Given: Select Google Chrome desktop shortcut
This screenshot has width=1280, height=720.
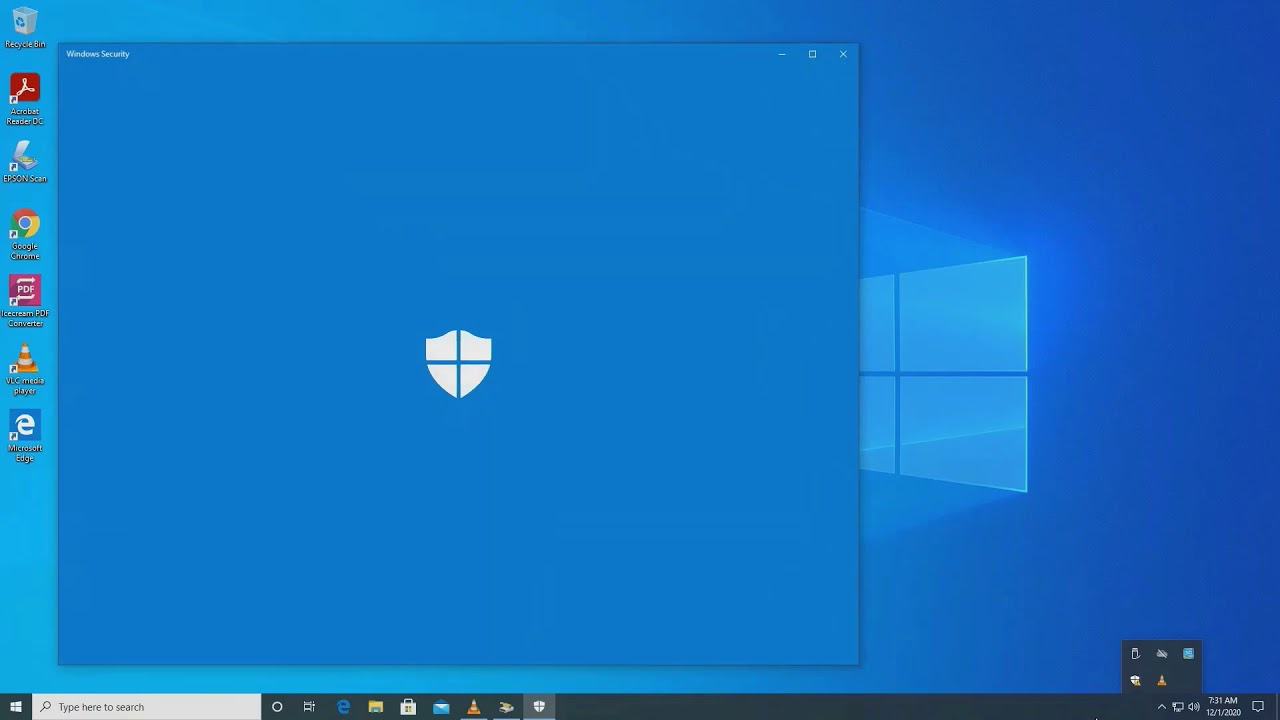Looking at the screenshot, I should click(25, 235).
